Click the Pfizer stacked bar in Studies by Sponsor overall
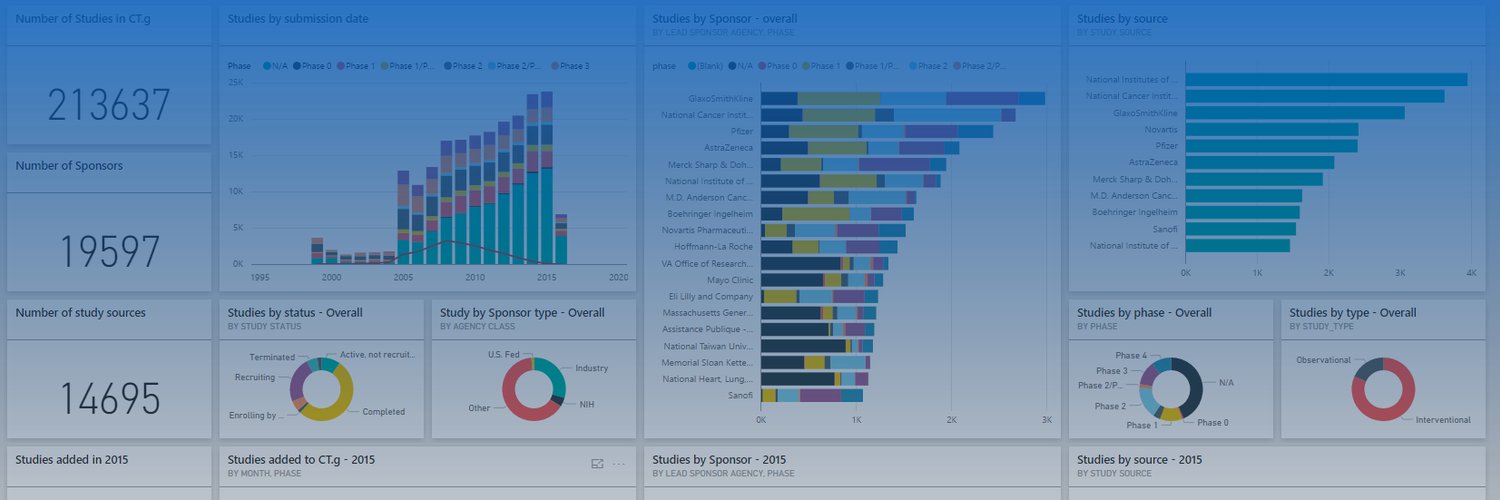This screenshot has width=1500, height=500. 877,131
